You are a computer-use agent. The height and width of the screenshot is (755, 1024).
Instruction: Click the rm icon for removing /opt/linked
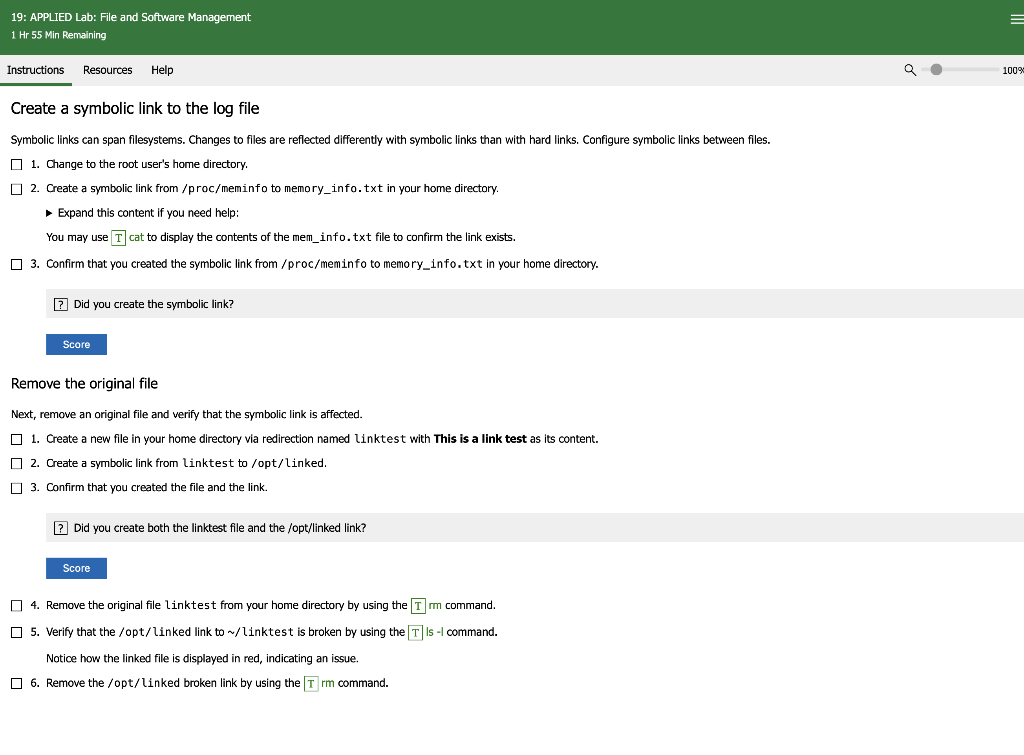pyautogui.click(x=311, y=683)
